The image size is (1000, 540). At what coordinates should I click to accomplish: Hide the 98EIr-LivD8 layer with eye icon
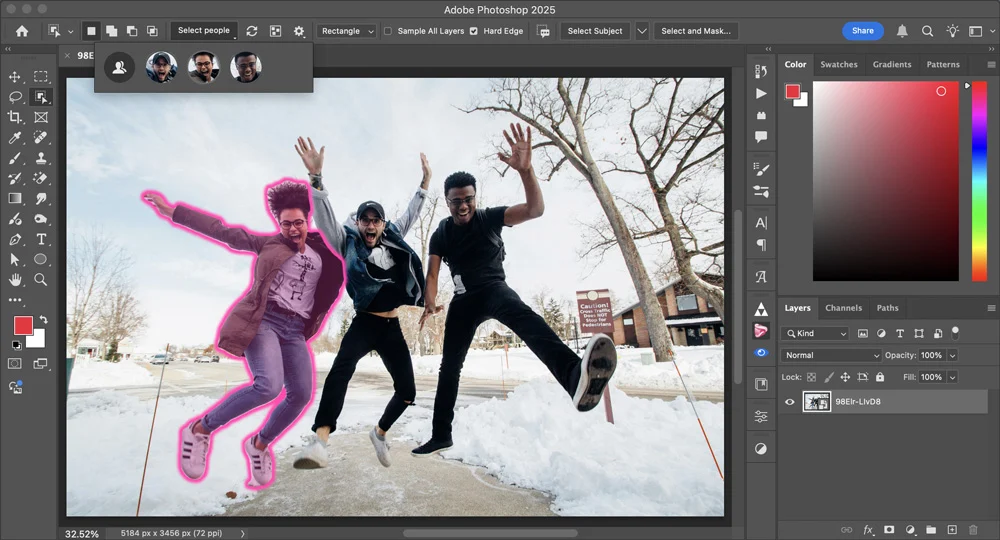tap(790, 402)
